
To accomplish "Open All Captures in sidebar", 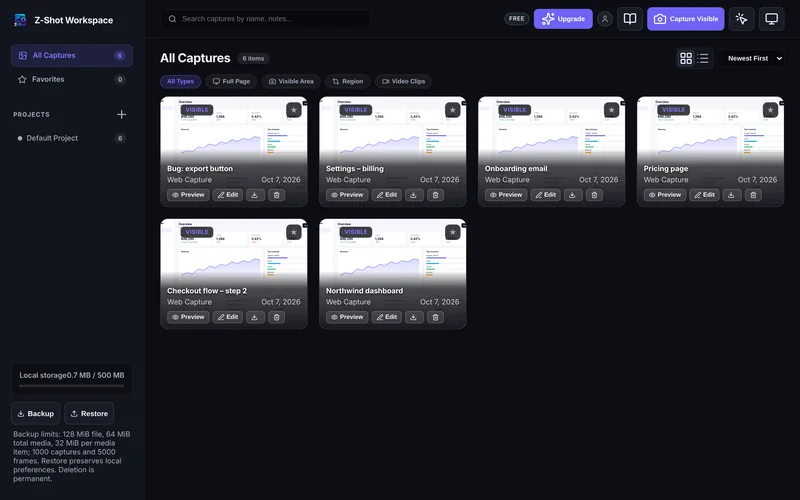I will [72, 56].
